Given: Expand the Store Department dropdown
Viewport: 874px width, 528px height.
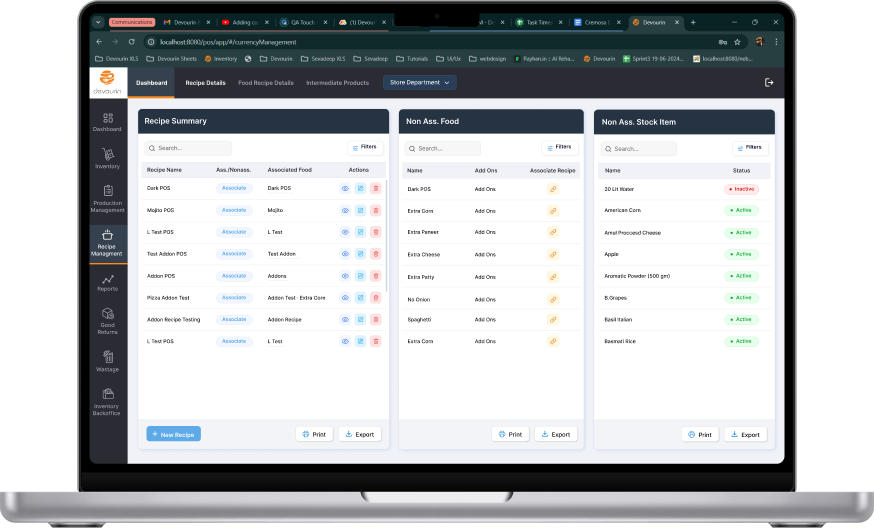Looking at the screenshot, I should point(420,83).
